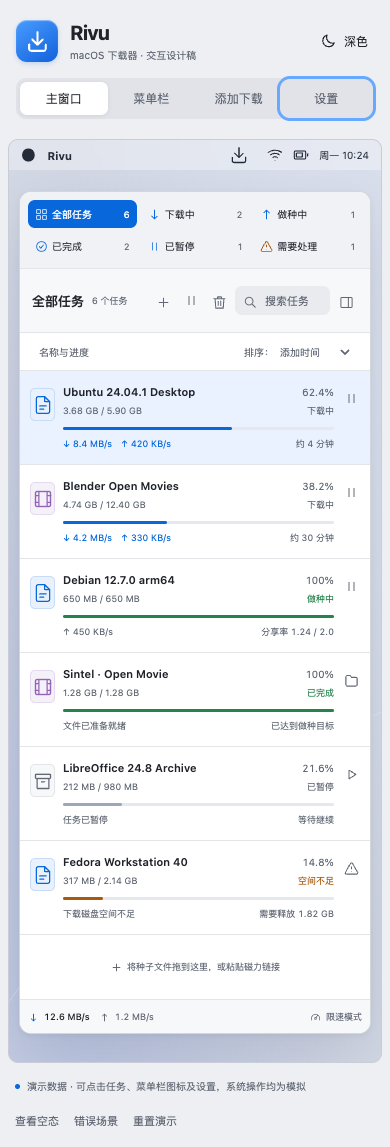Click the Rivu download app logo

(37, 41)
